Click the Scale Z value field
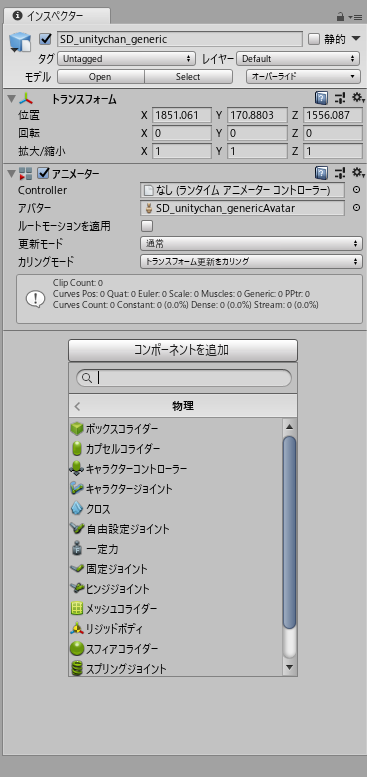Viewport: 367px width, 777px height. (x=332, y=151)
